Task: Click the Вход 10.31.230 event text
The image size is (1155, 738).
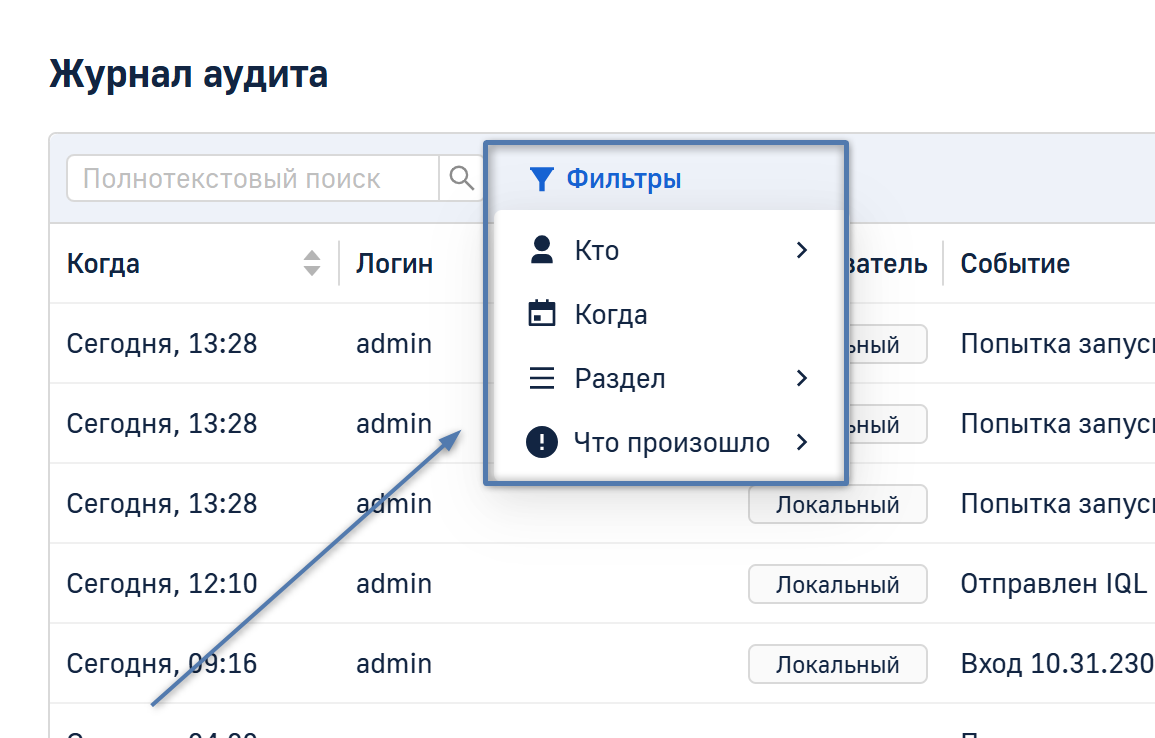Action: coord(1056,664)
